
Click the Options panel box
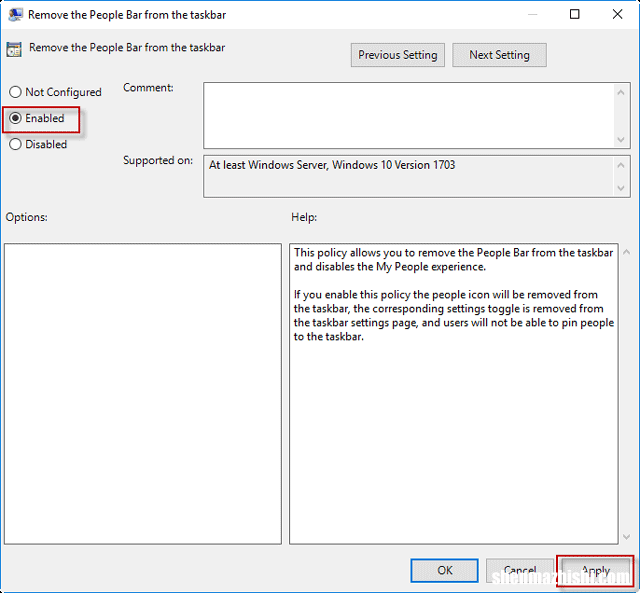pyautogui.click(x=143, y=394)
